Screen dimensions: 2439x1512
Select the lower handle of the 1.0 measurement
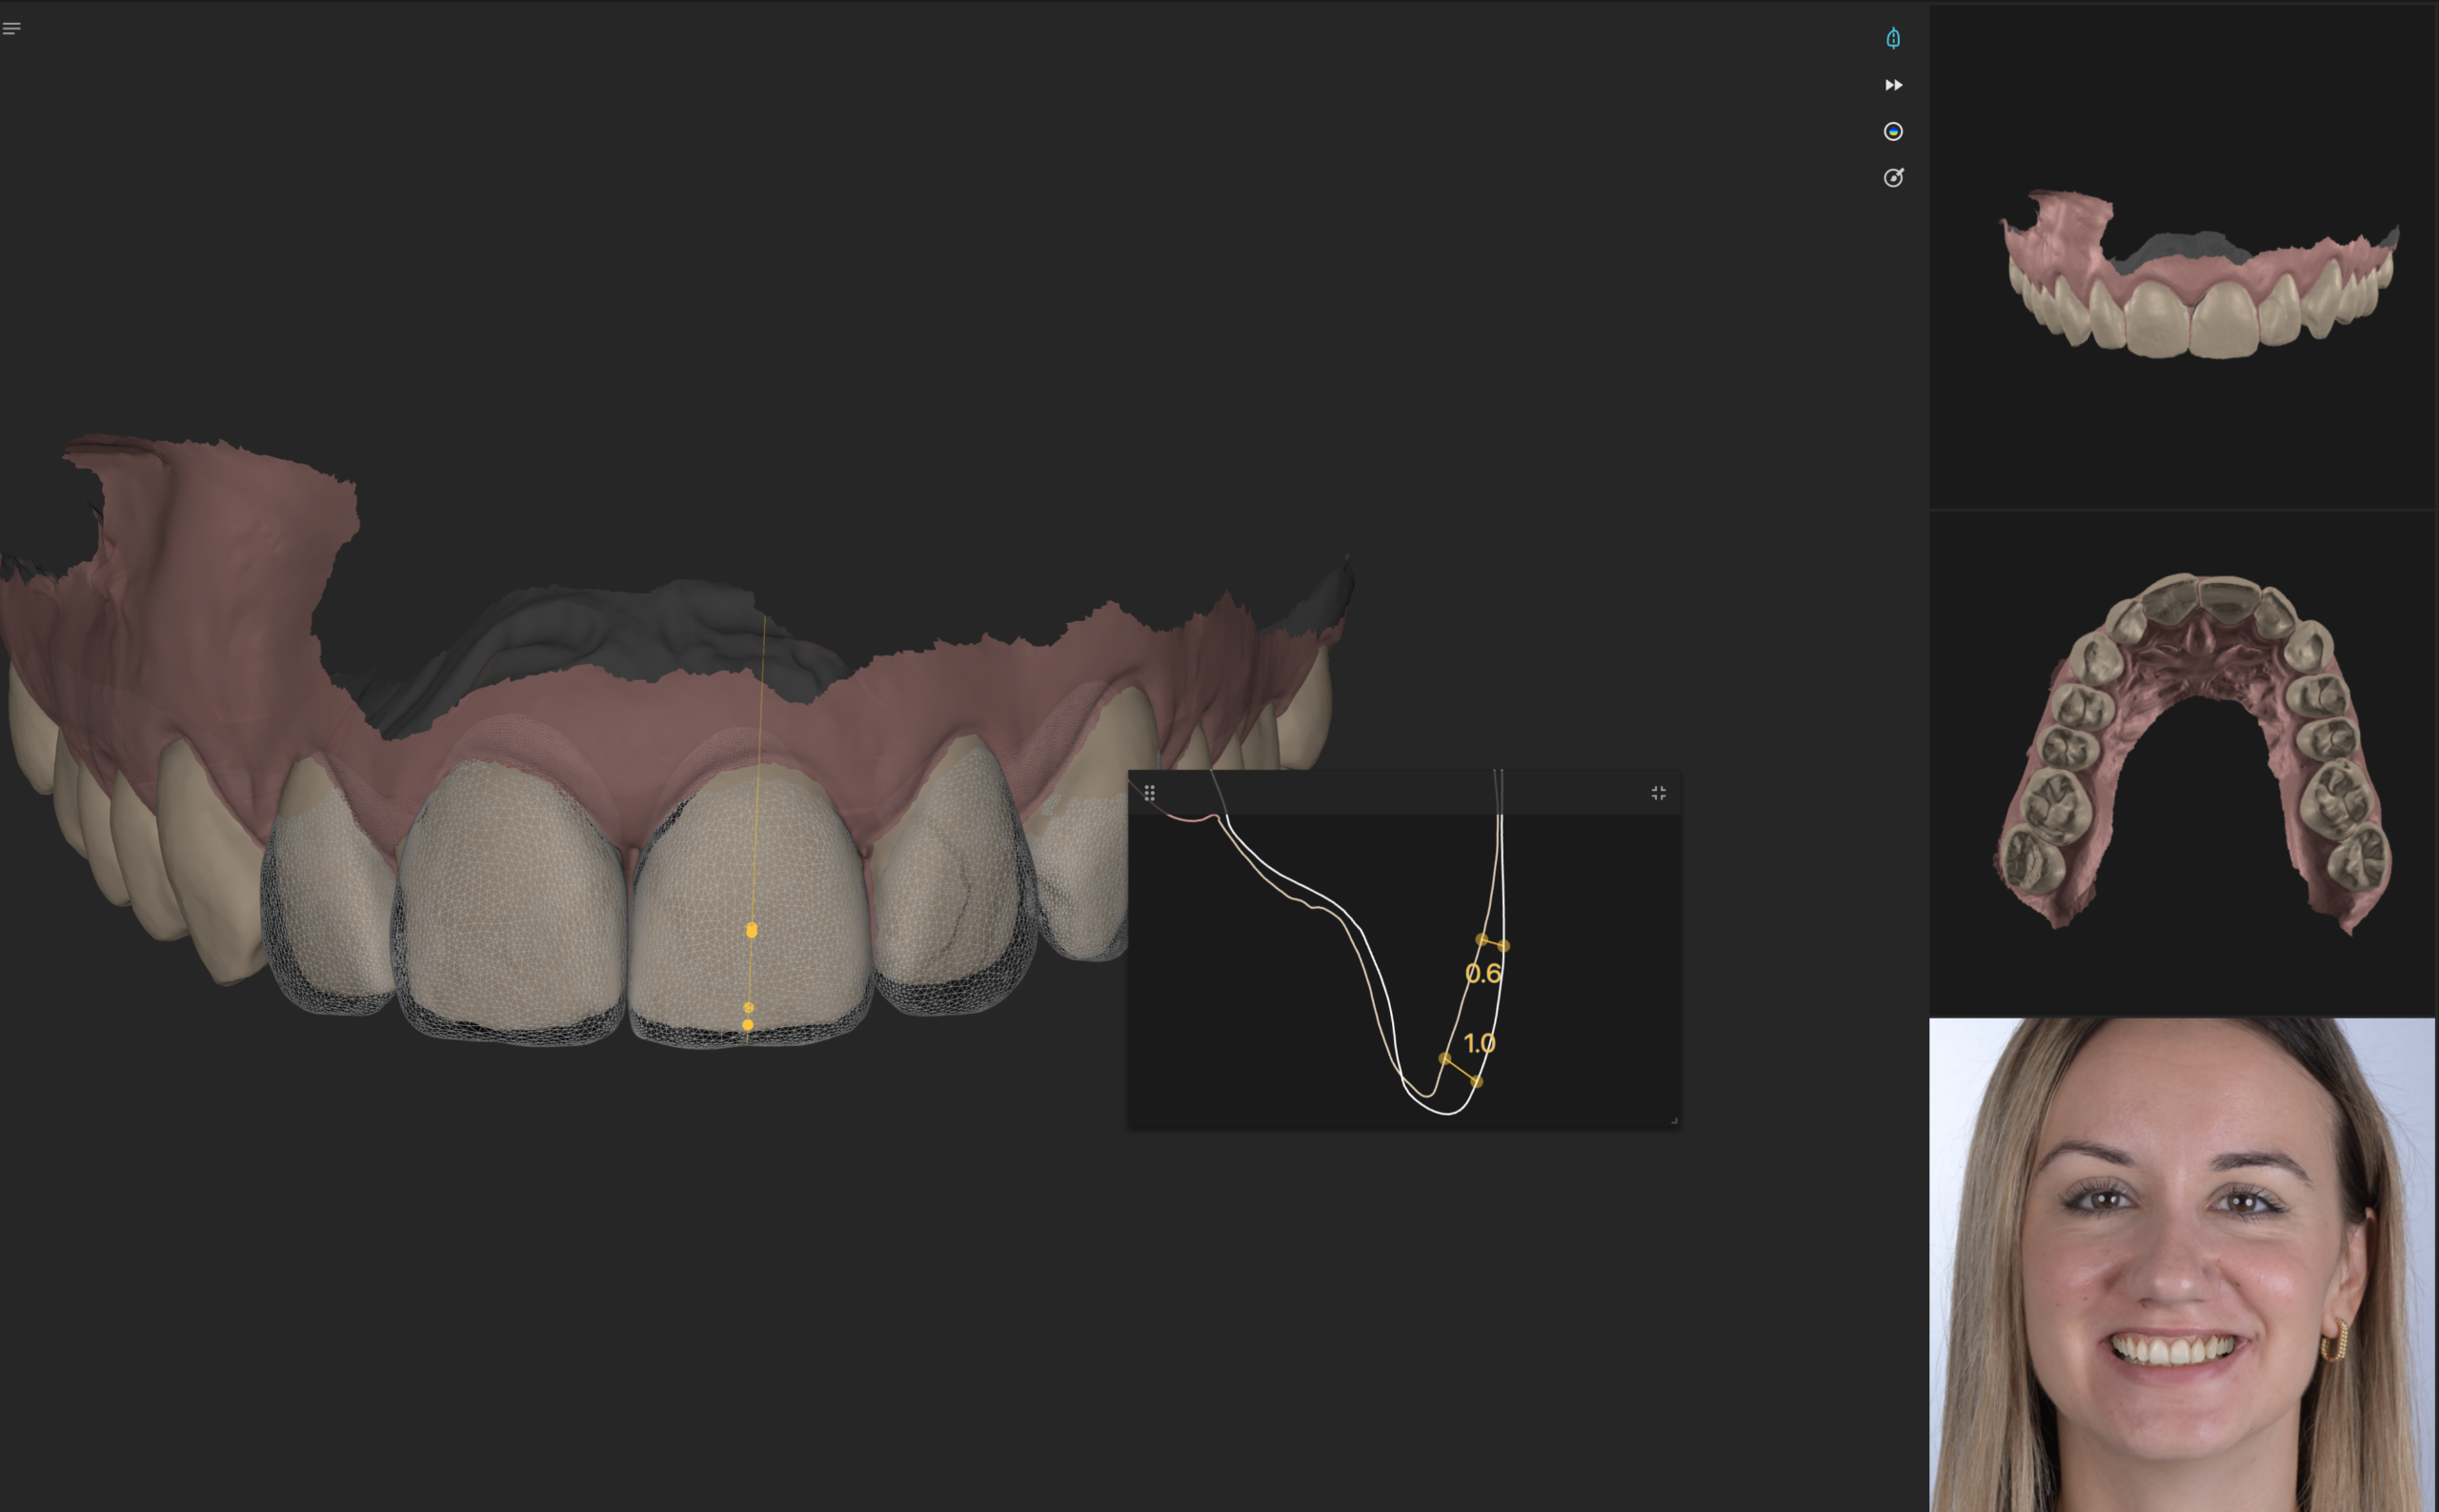[1477, 1082]
